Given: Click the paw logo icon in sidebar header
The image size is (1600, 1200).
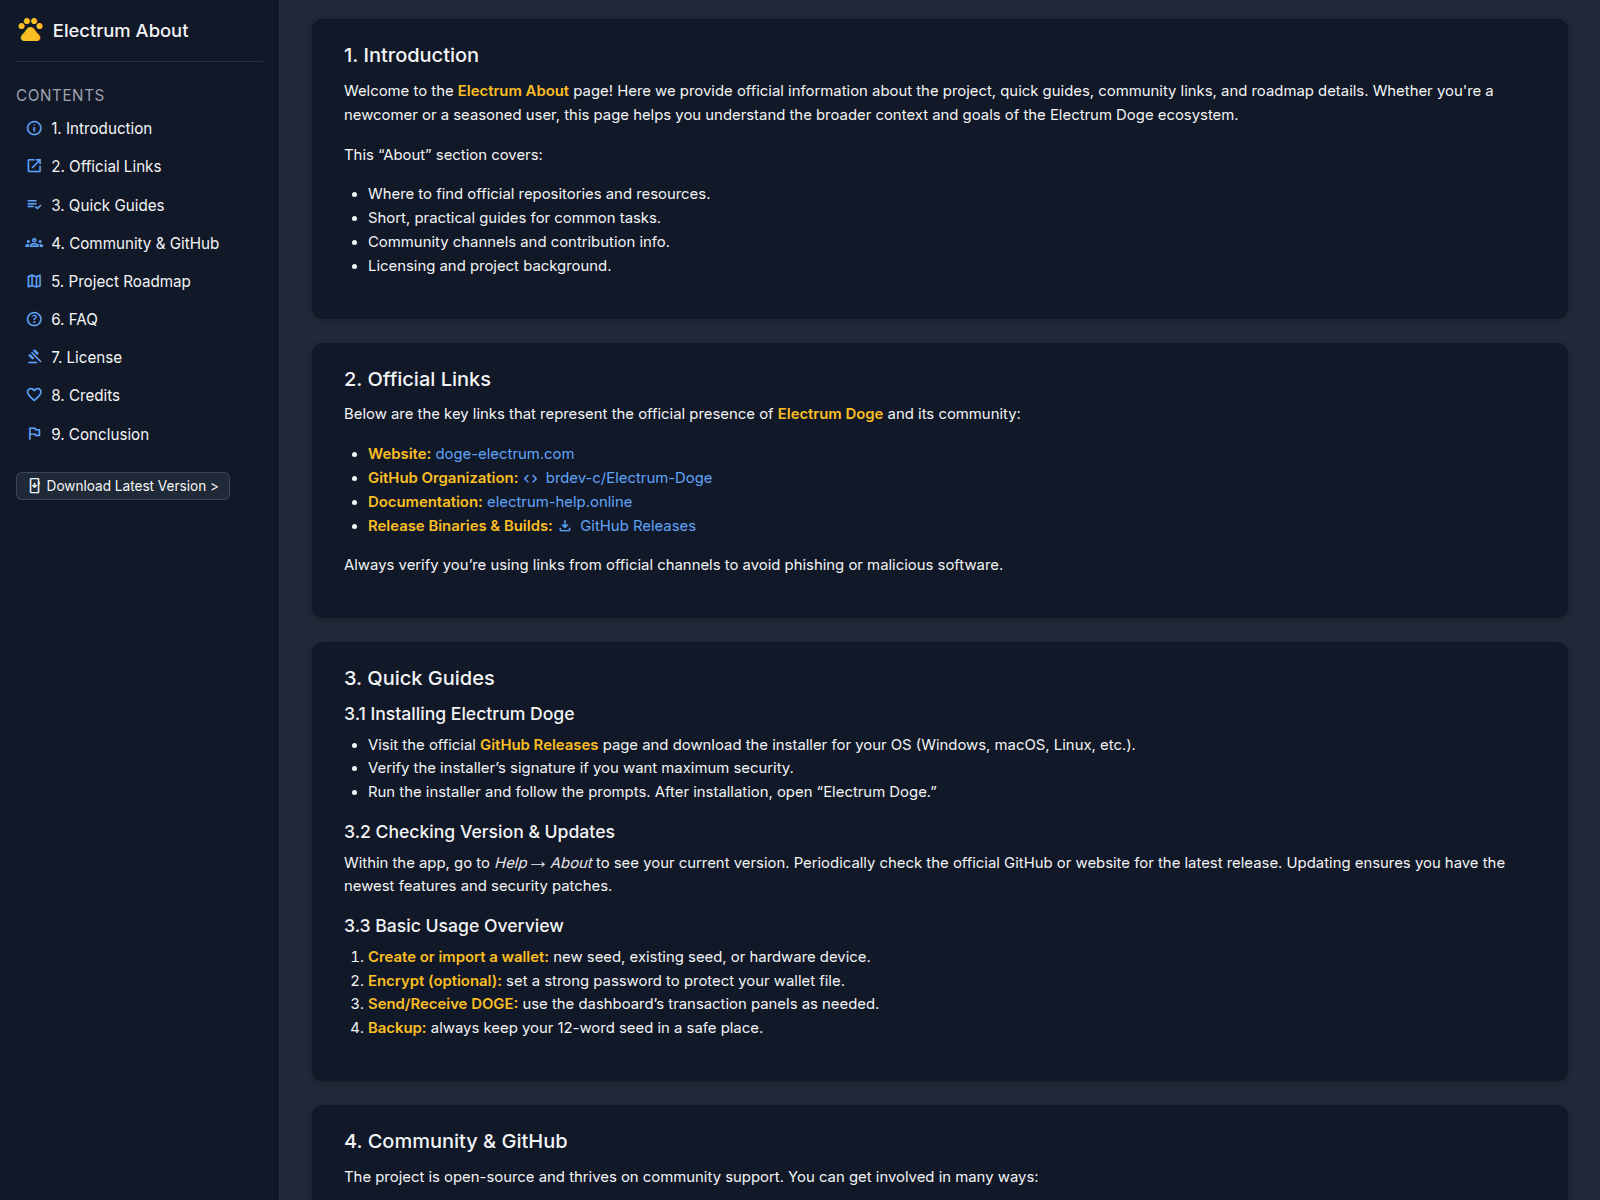Looking at the screenshot, I should click(x=31, y=30).
